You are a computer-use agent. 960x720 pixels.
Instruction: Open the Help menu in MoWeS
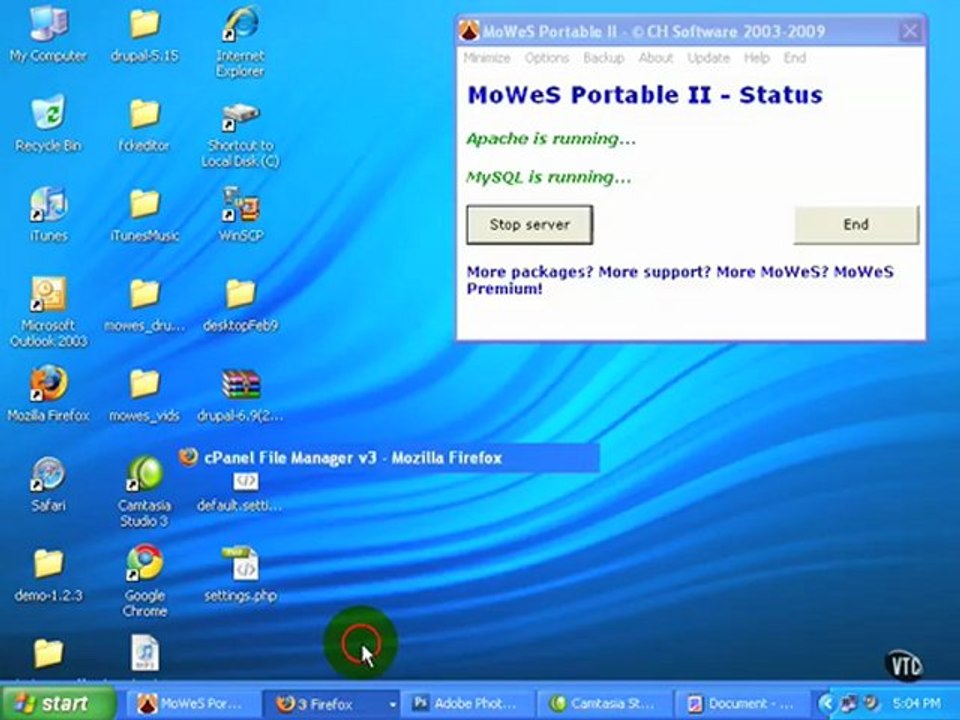(x=757, y=58)
